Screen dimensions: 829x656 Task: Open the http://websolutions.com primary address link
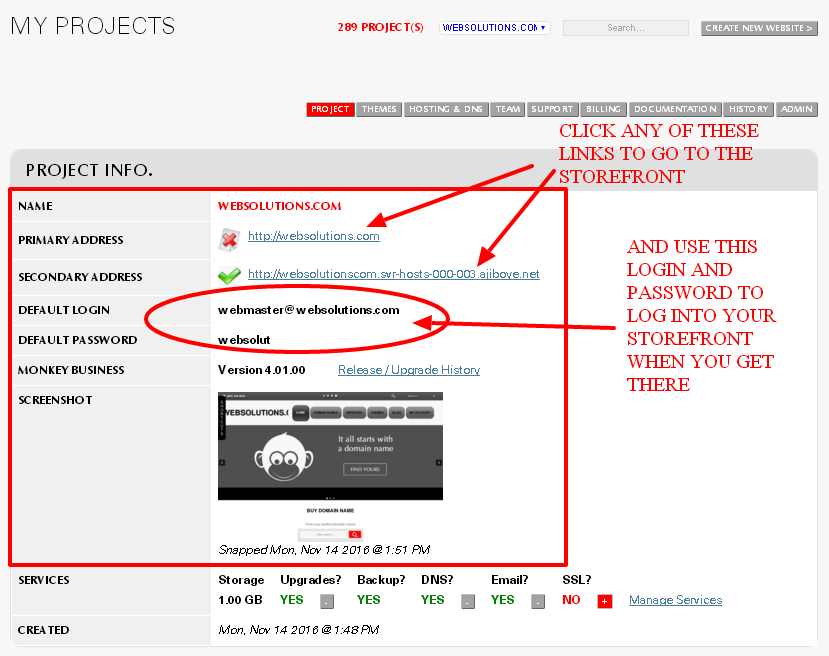pos(314,236)
